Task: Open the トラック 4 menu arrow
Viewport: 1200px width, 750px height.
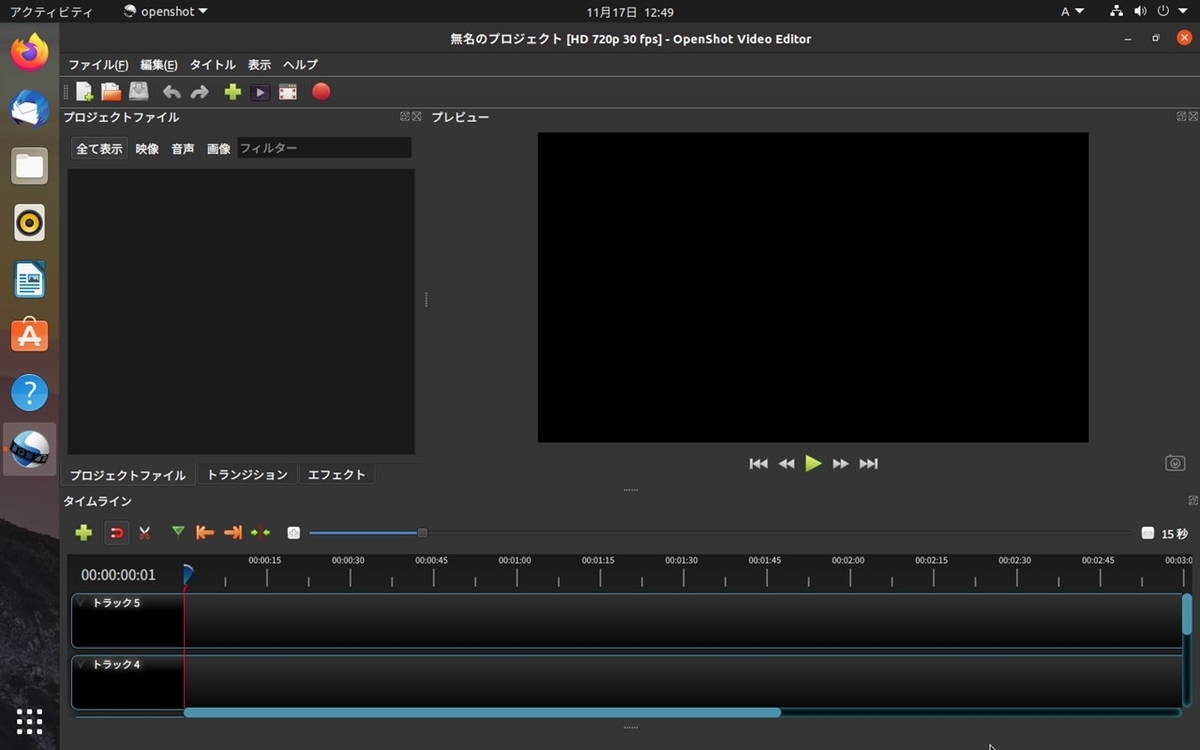Action: (80, 664)
